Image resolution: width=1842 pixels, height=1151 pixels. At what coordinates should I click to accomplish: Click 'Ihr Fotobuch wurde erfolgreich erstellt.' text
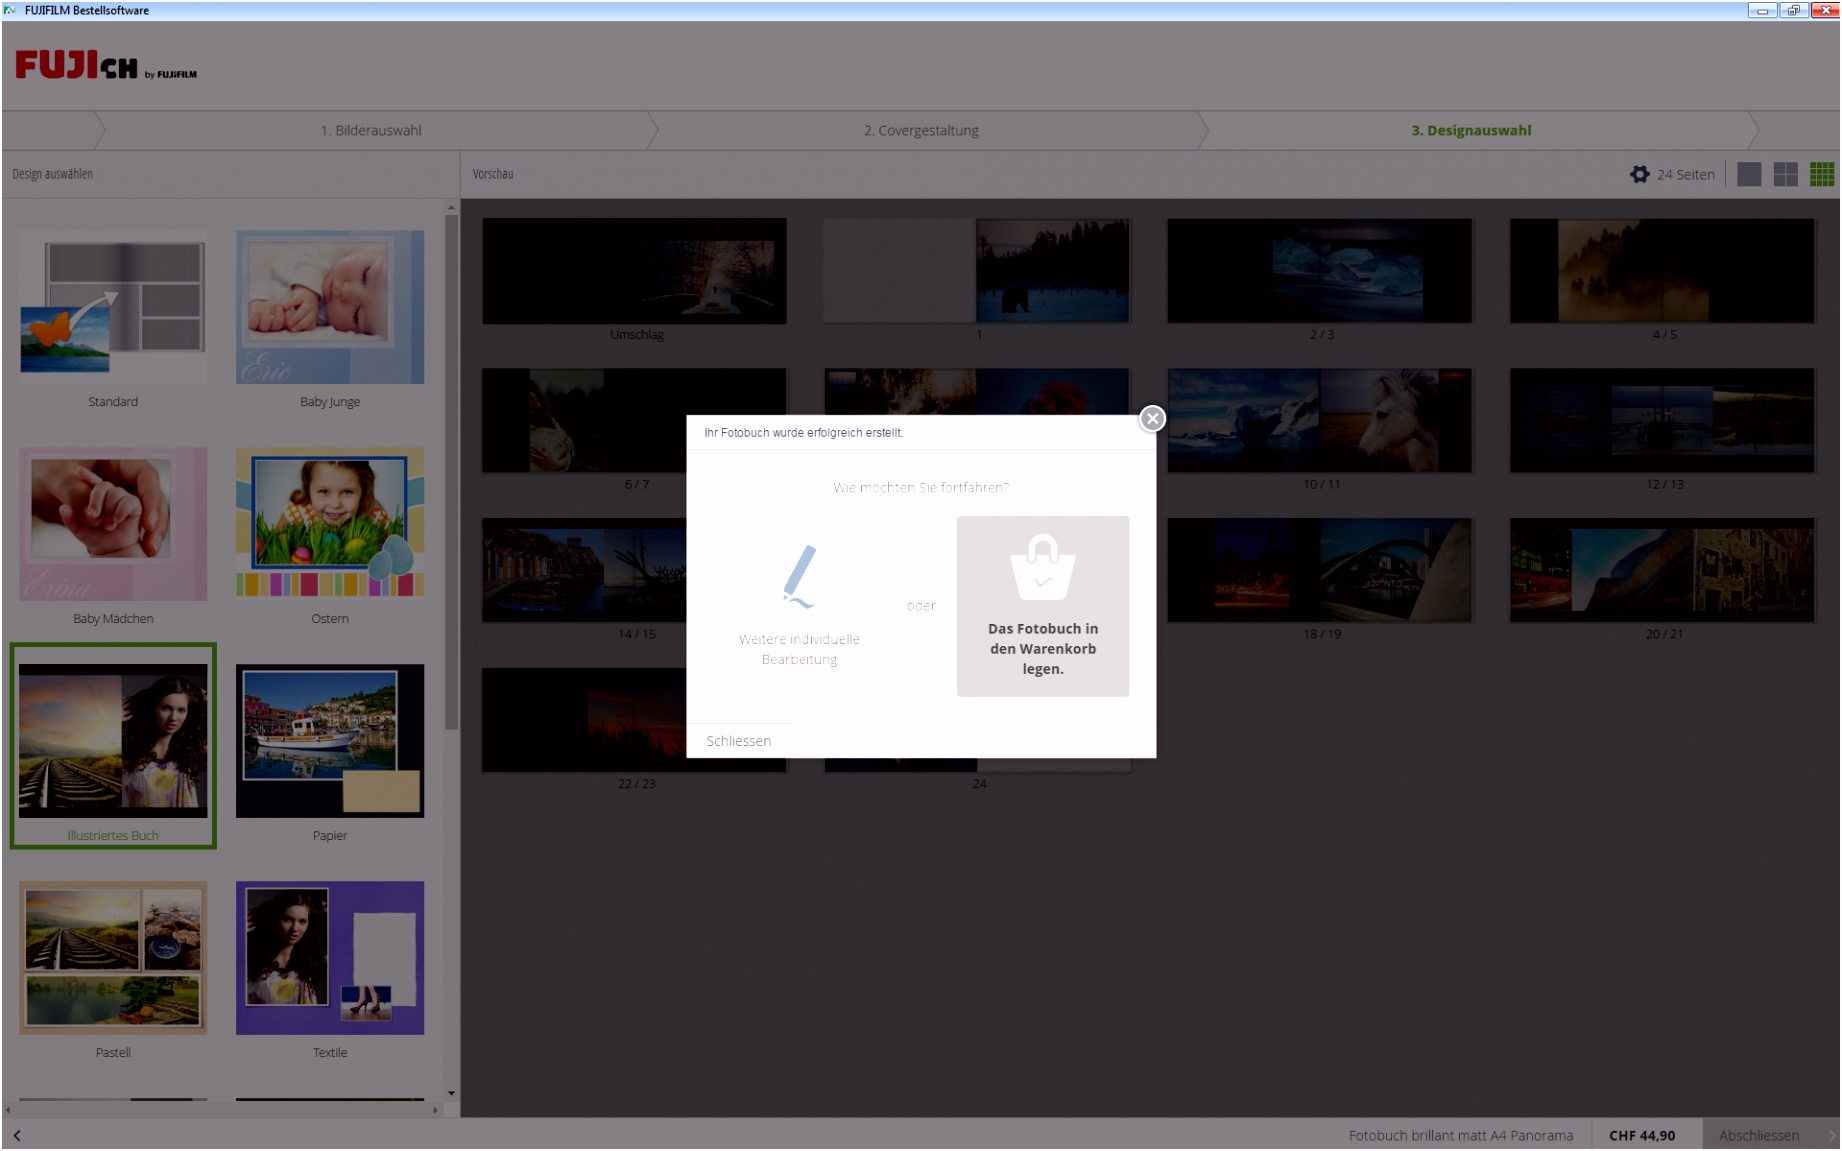click(803, 433)
